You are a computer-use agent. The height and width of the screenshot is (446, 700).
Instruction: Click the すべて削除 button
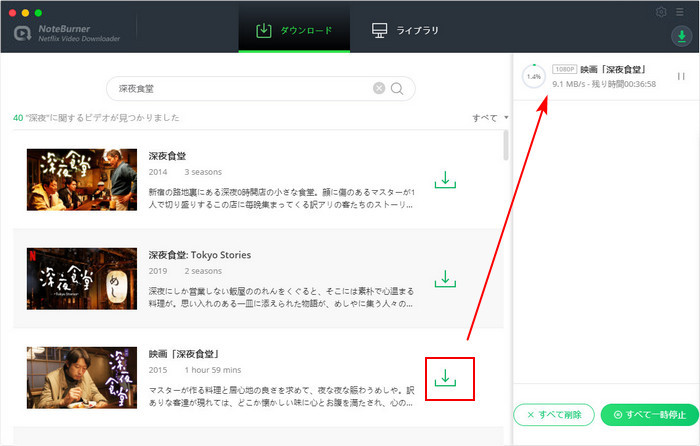click(x=554, y=415)
